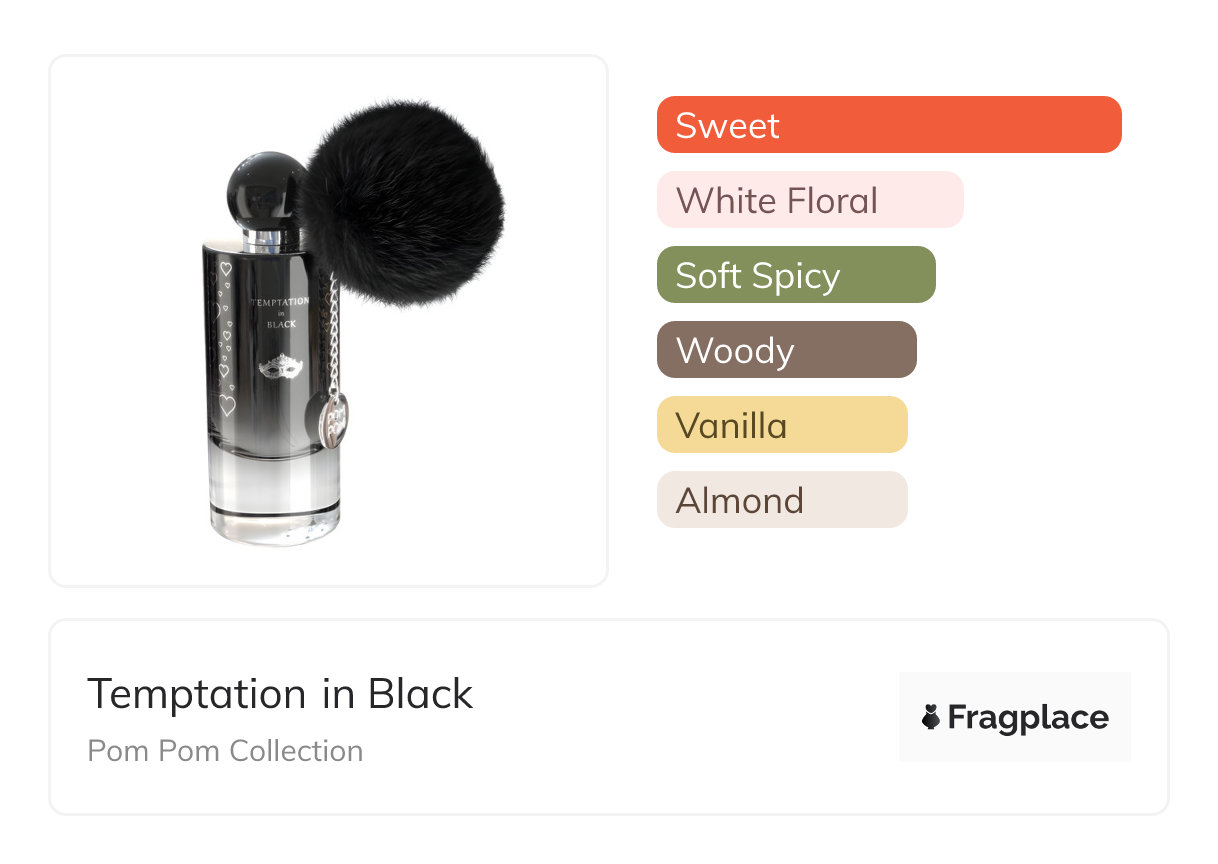Click the large heart at bottle's lower left
1218x864 pixels.
coord(227,405)
